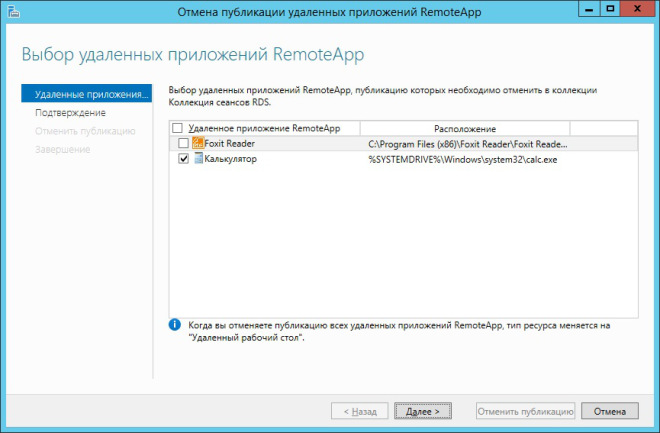This screenshot has height=433, width=660.
Task: Toggle the select-all checkbox in header
Action: click(179, 129)
